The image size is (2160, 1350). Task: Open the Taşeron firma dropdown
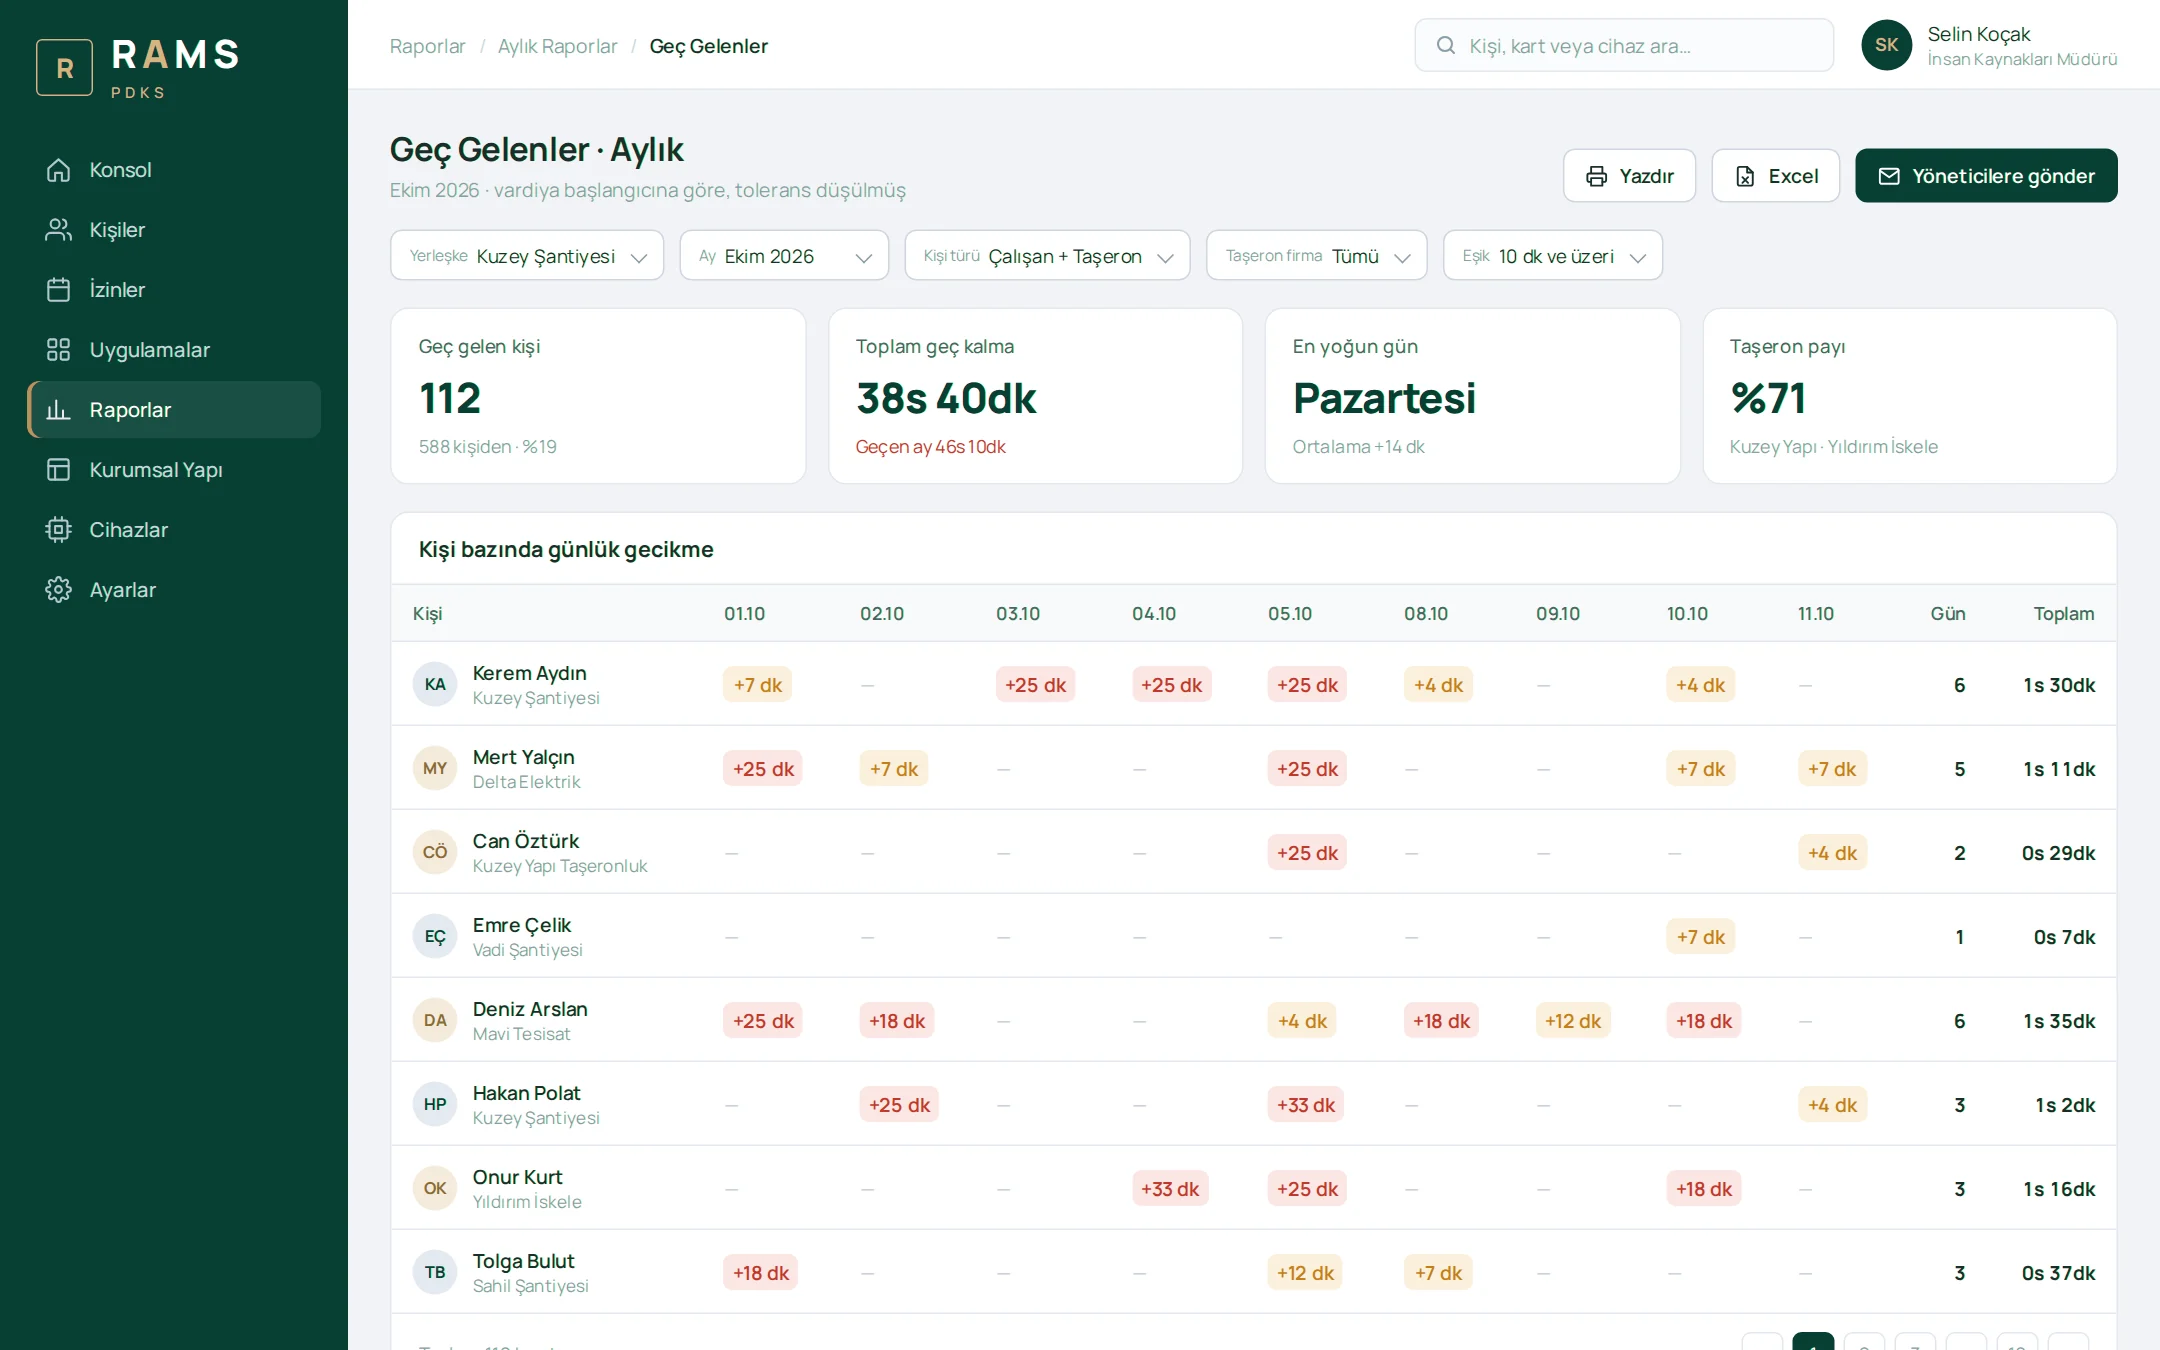[x=1316, y=256]
